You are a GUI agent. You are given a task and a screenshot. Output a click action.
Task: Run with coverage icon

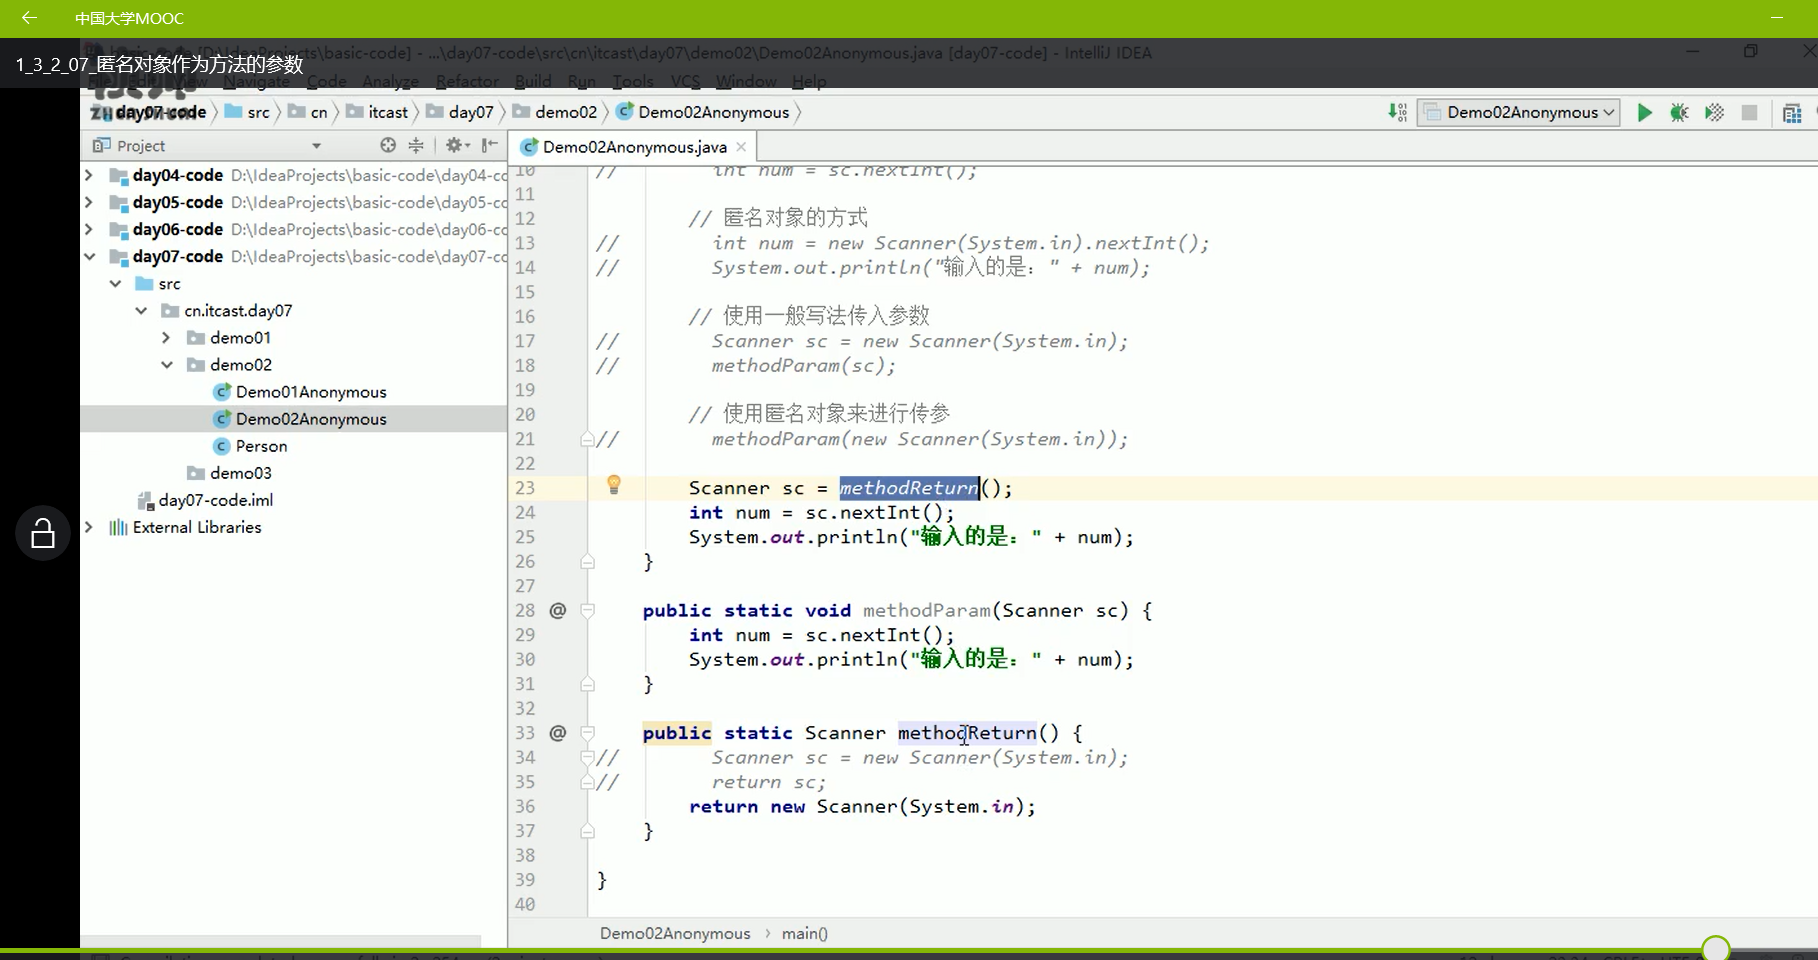coord(1714,113)
